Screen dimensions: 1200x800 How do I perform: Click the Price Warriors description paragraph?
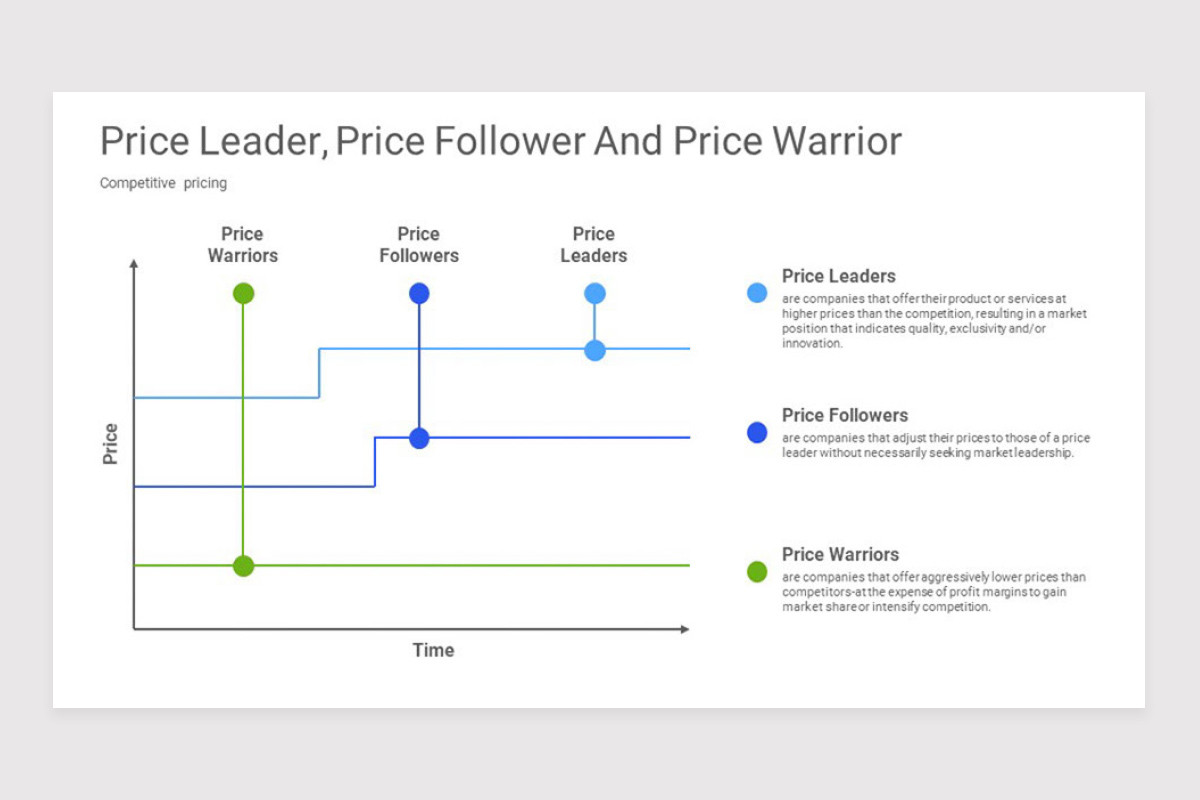pyautogui.click(x=934, y=592)
